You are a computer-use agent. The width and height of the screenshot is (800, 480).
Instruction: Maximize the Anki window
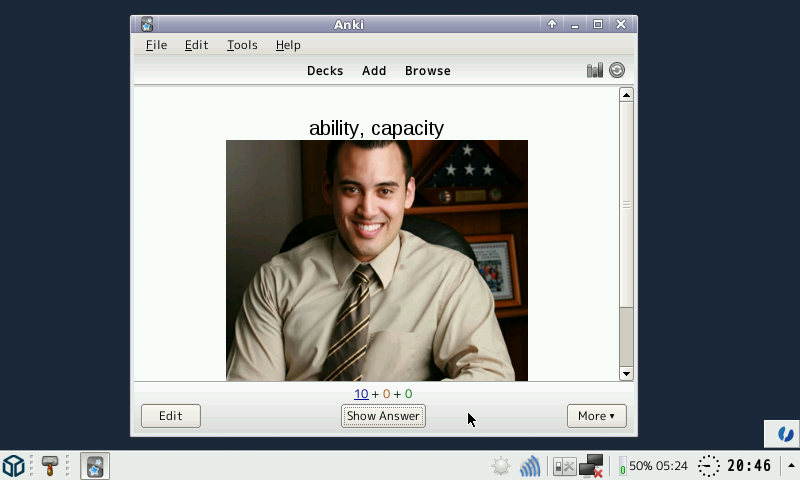598,24
